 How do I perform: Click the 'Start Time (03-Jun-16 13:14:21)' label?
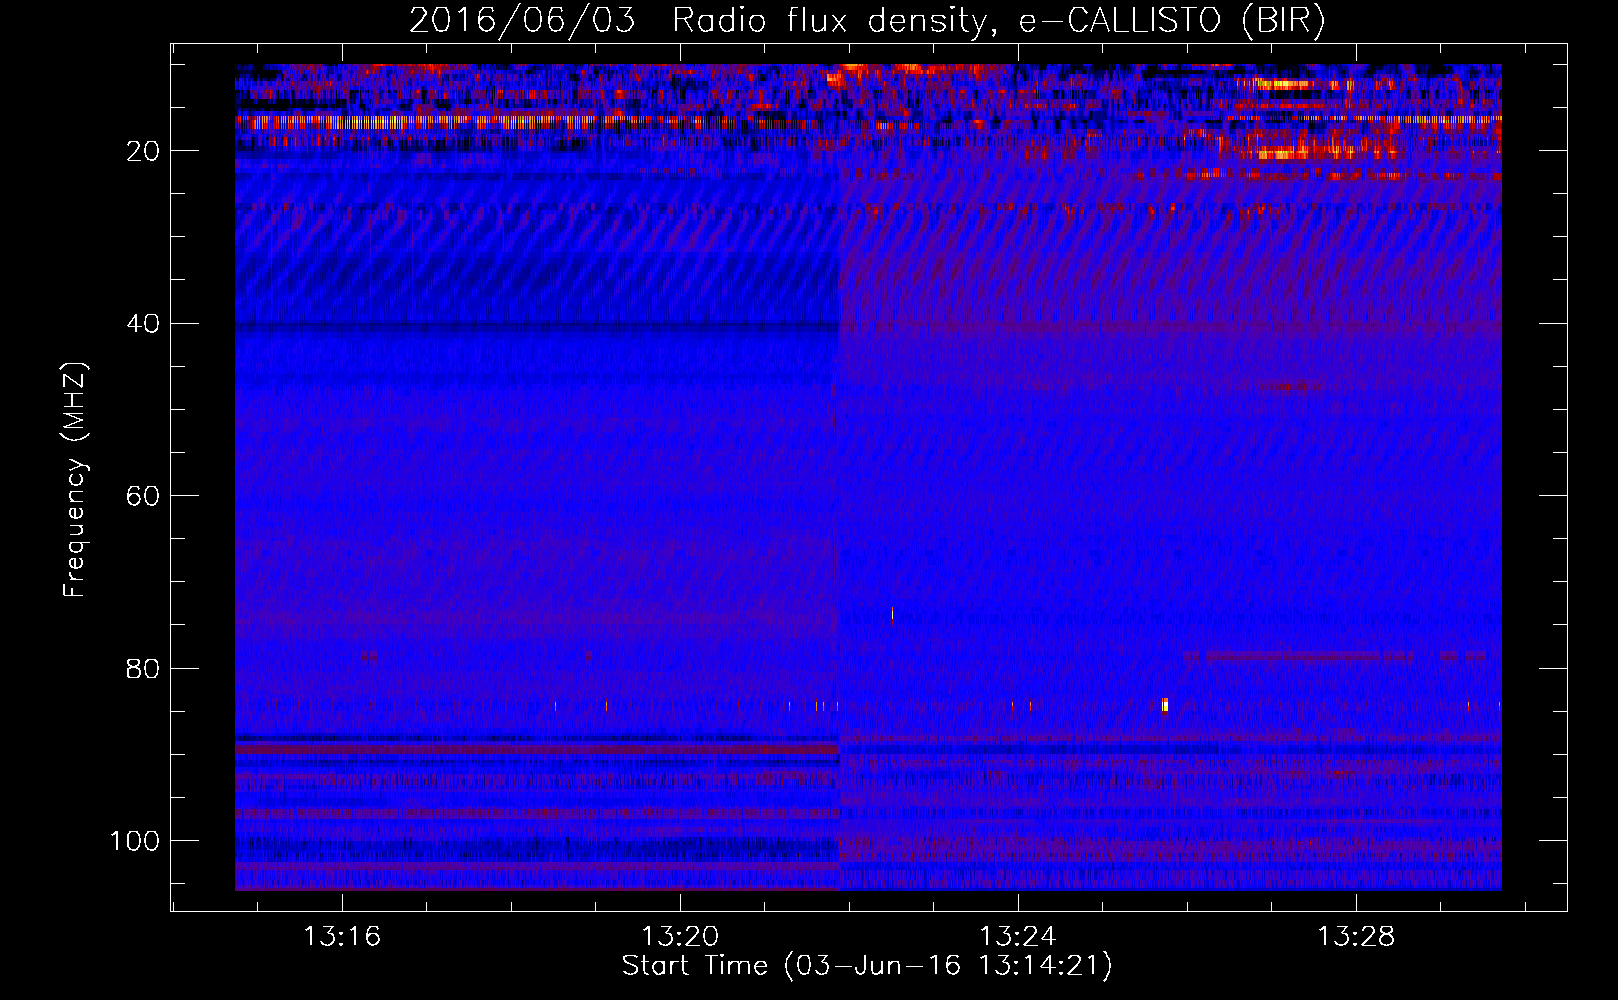point(867,966)
